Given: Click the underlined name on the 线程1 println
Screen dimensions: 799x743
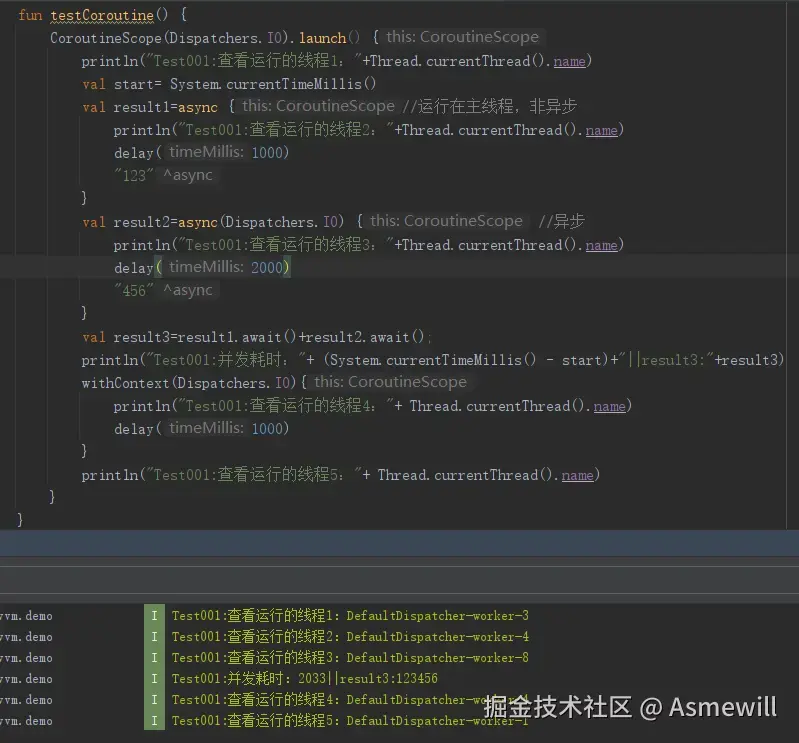Looking at the screenshot, I should pyautogui.click(x=569, y=61).
